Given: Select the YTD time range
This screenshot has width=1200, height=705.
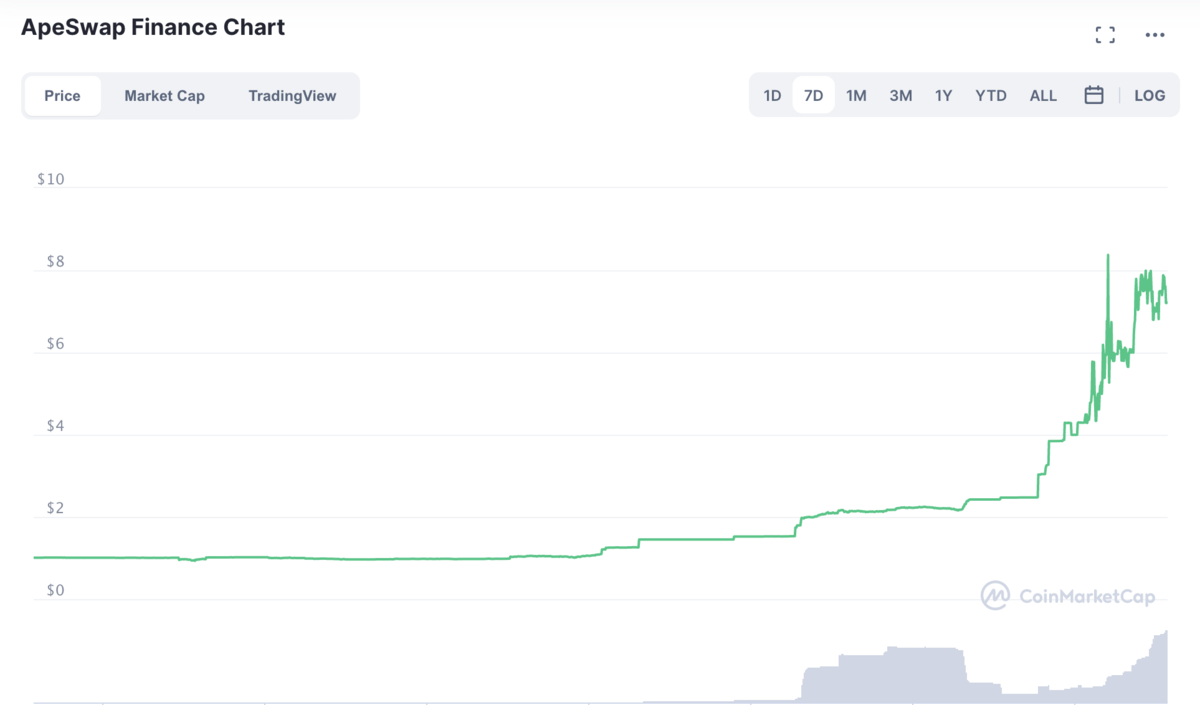Looking at the screenshot, I should pyautogui.click(x=991, y=96).
